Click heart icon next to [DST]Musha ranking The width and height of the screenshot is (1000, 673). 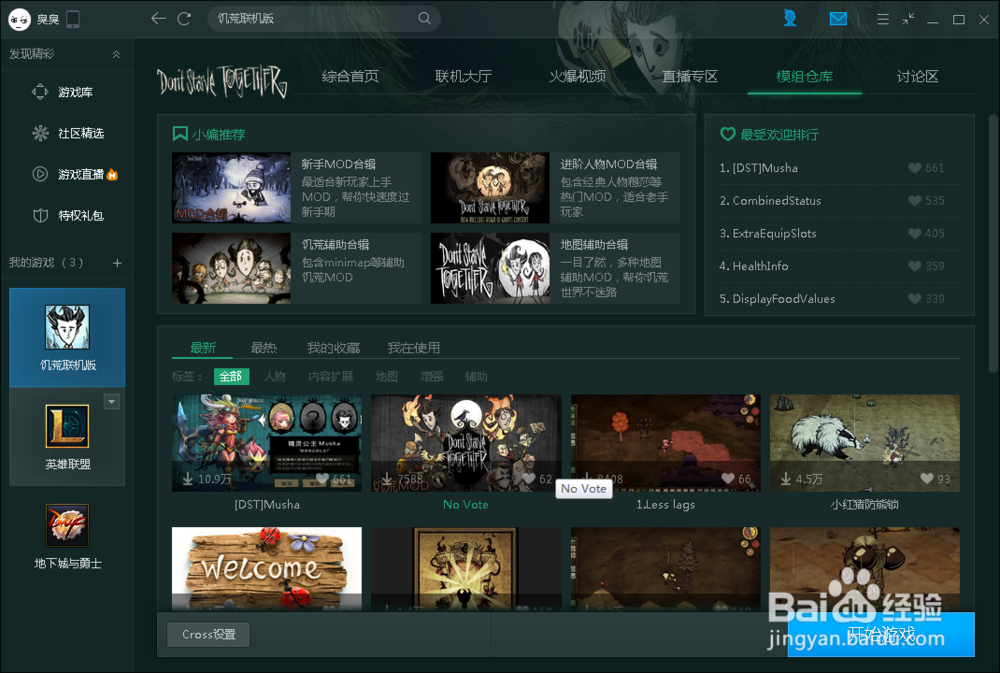coord(915,168)
